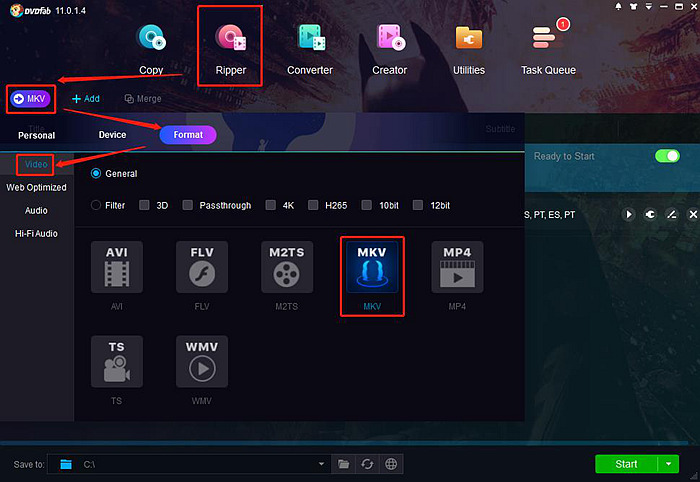Select the Web Optimized category
Screen dimensions: 700x482
[x=36, y=187]
